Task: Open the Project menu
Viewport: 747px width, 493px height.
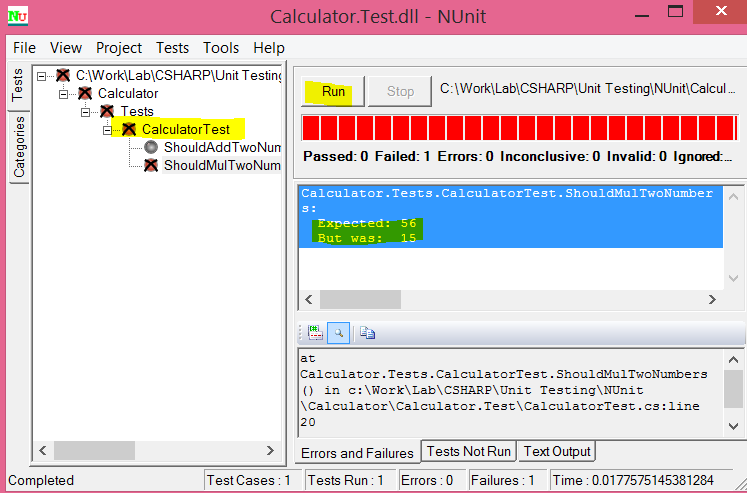Action: [x=118, y=48]
